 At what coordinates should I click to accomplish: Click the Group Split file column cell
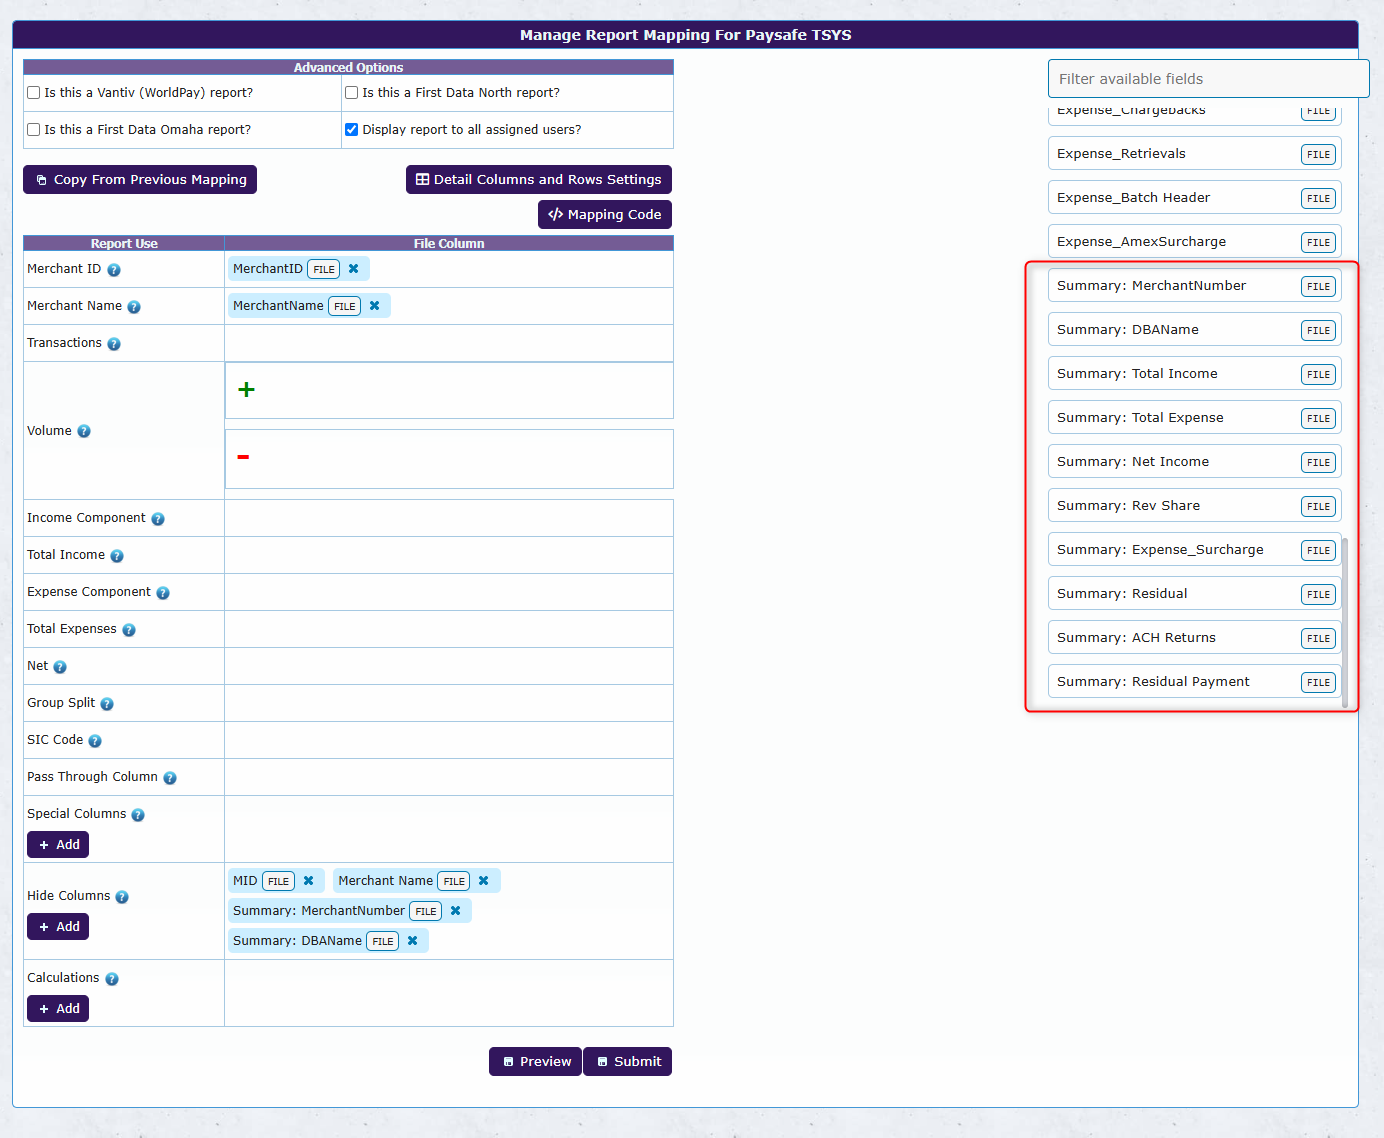click(x=449, y=703)
